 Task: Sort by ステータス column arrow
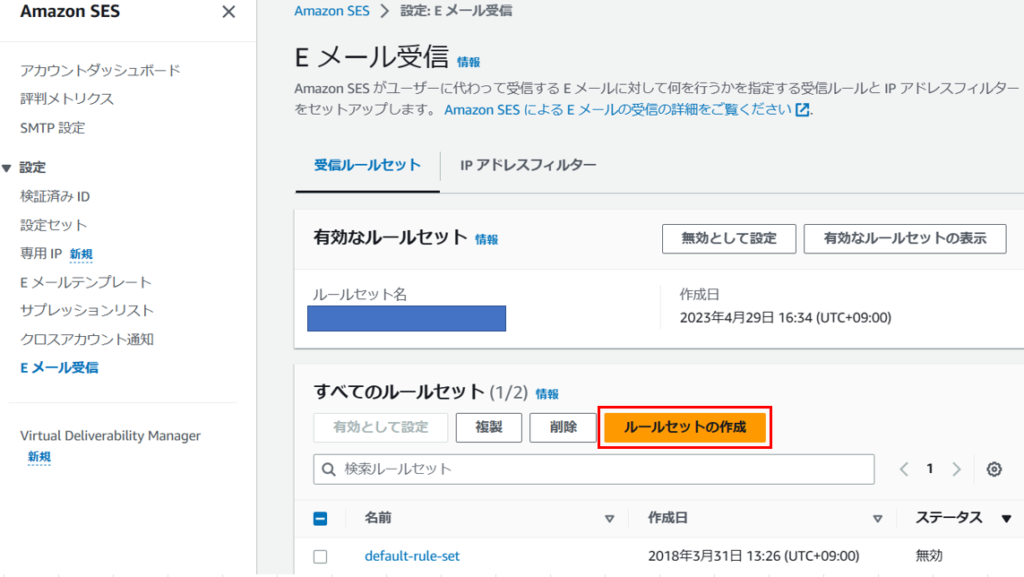[1006, 519]
